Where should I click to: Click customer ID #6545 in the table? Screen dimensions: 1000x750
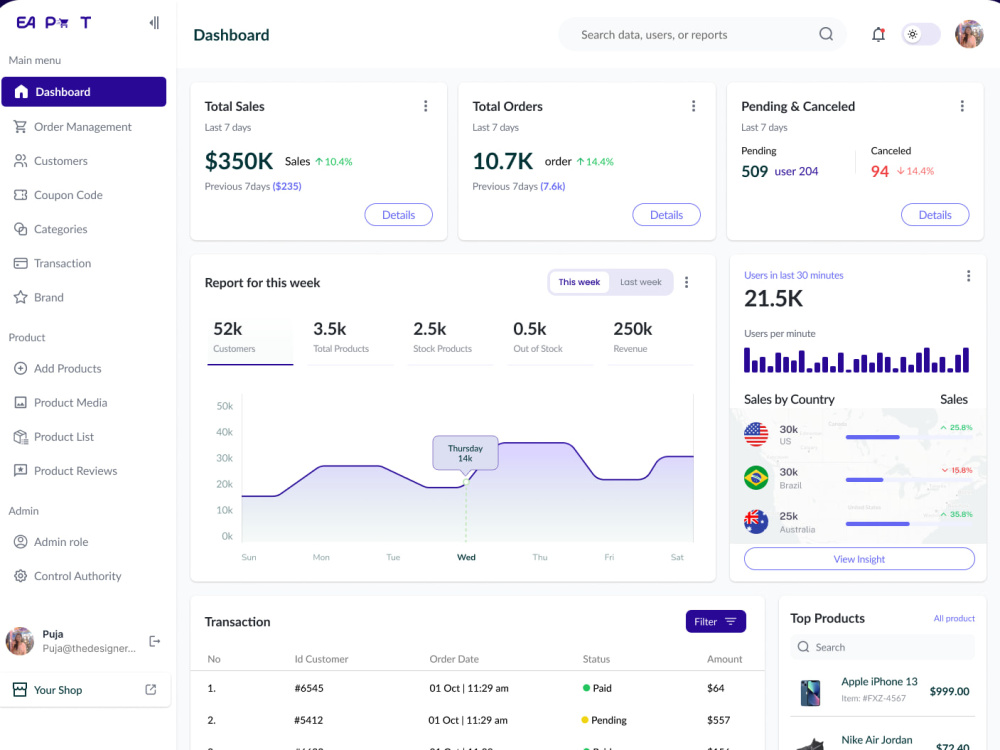pyautogui.click(x=309, y=688)
